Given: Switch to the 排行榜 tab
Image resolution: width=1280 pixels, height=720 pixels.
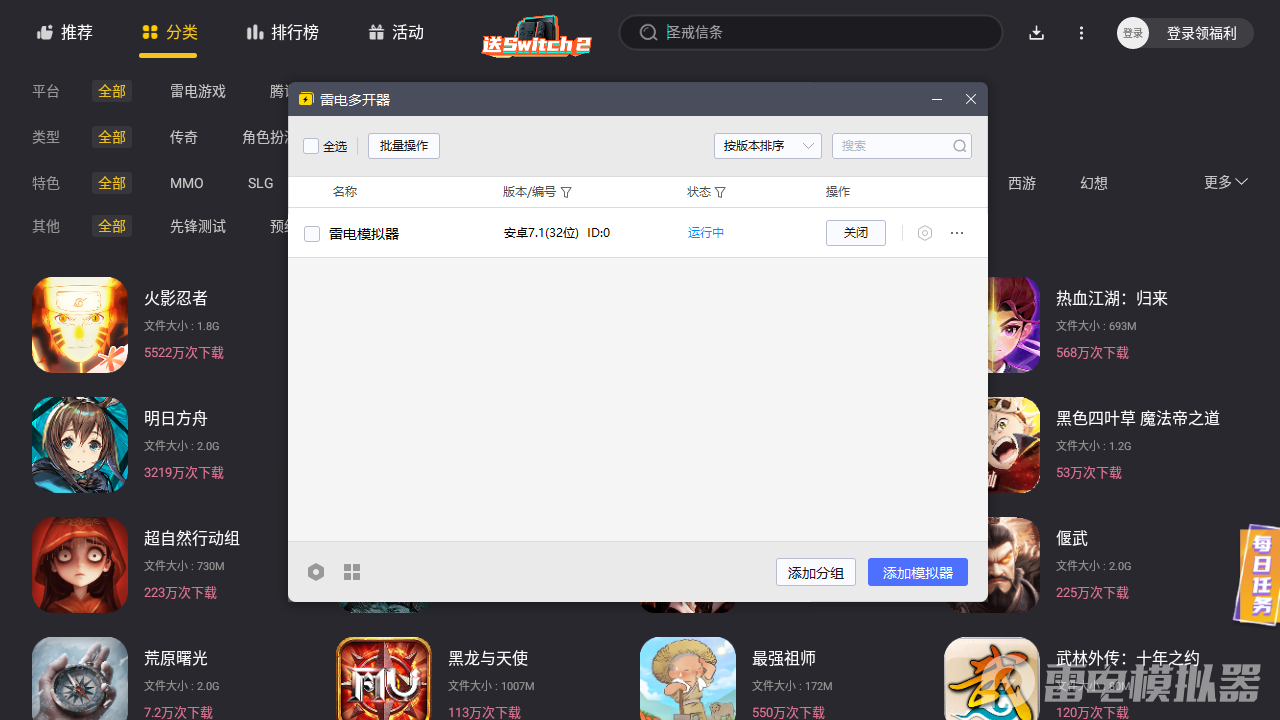Looking at the screenshot, I should (x=283, y=32).
